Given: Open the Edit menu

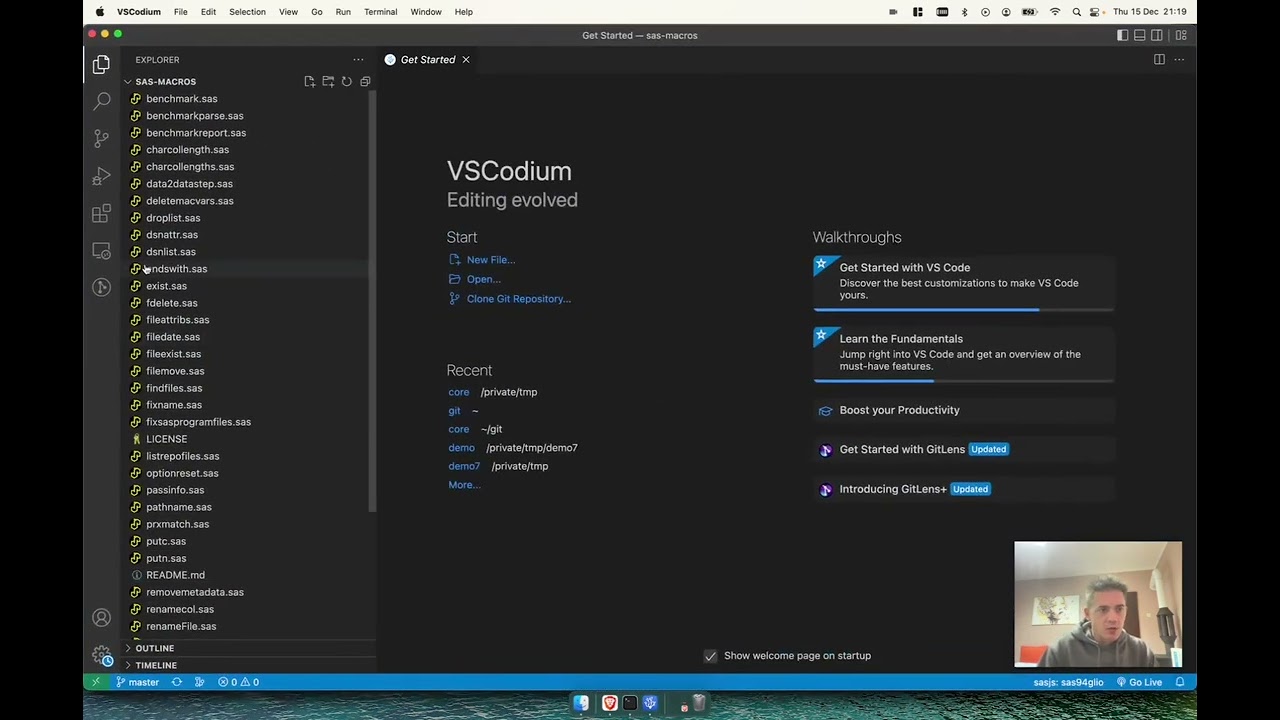Looking at the screenshot, I should click(208, 12).
